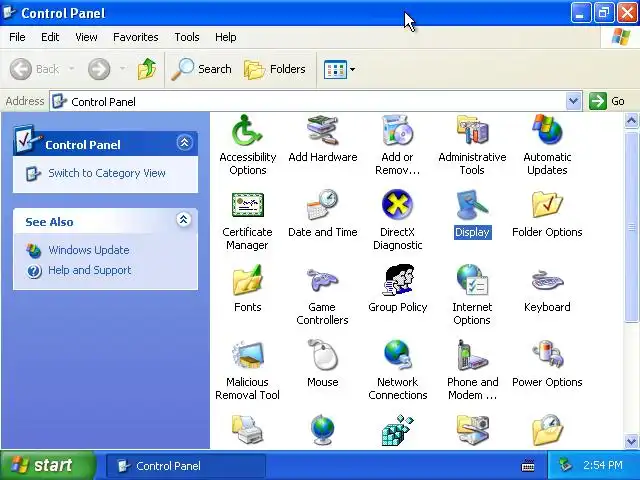Click the Search toolbar button
640x480 pixels.
(x=201, y=69)
